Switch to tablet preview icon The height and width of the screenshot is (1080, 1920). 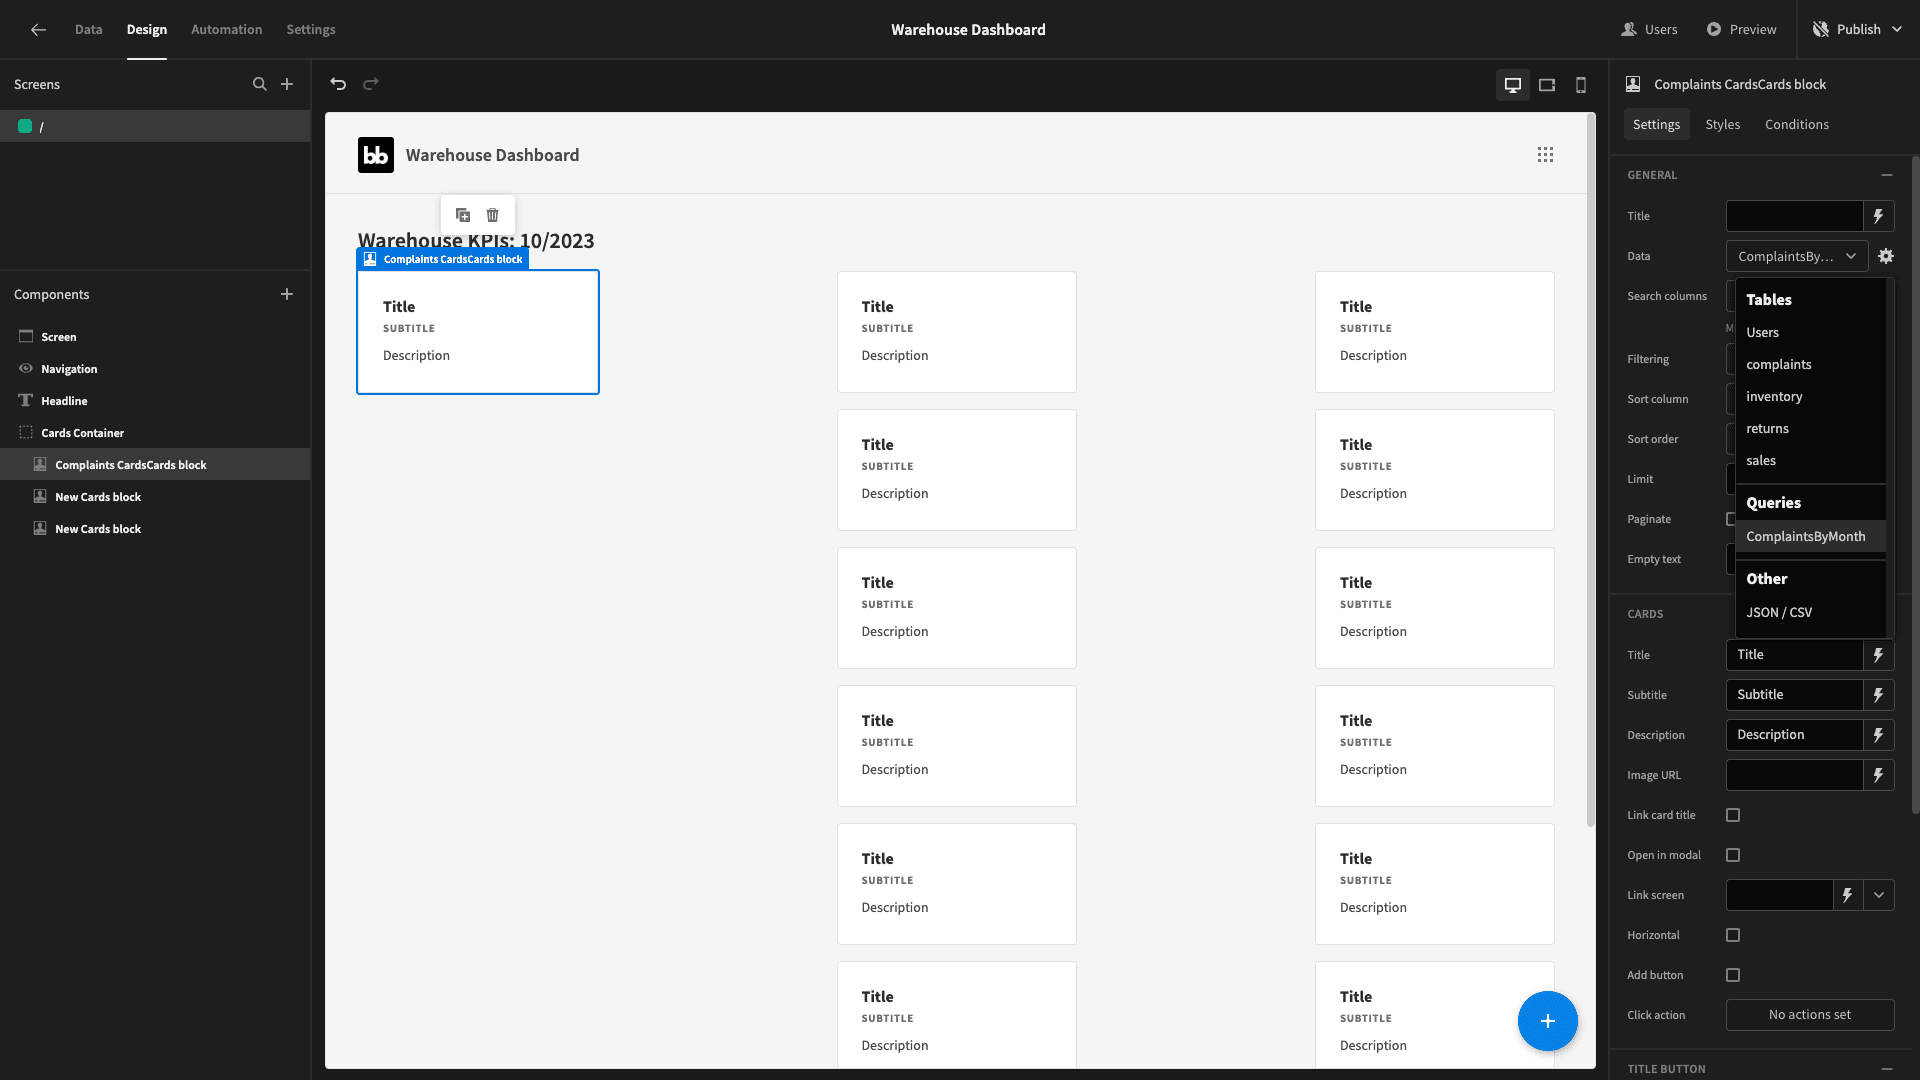[1547, 85]
